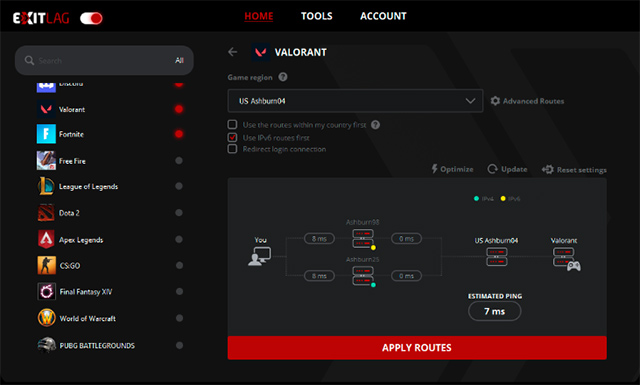The height and width of the screenshot is (385, 640).
Task: Open the ACCOUNT tab
Action: coord(383,16)
